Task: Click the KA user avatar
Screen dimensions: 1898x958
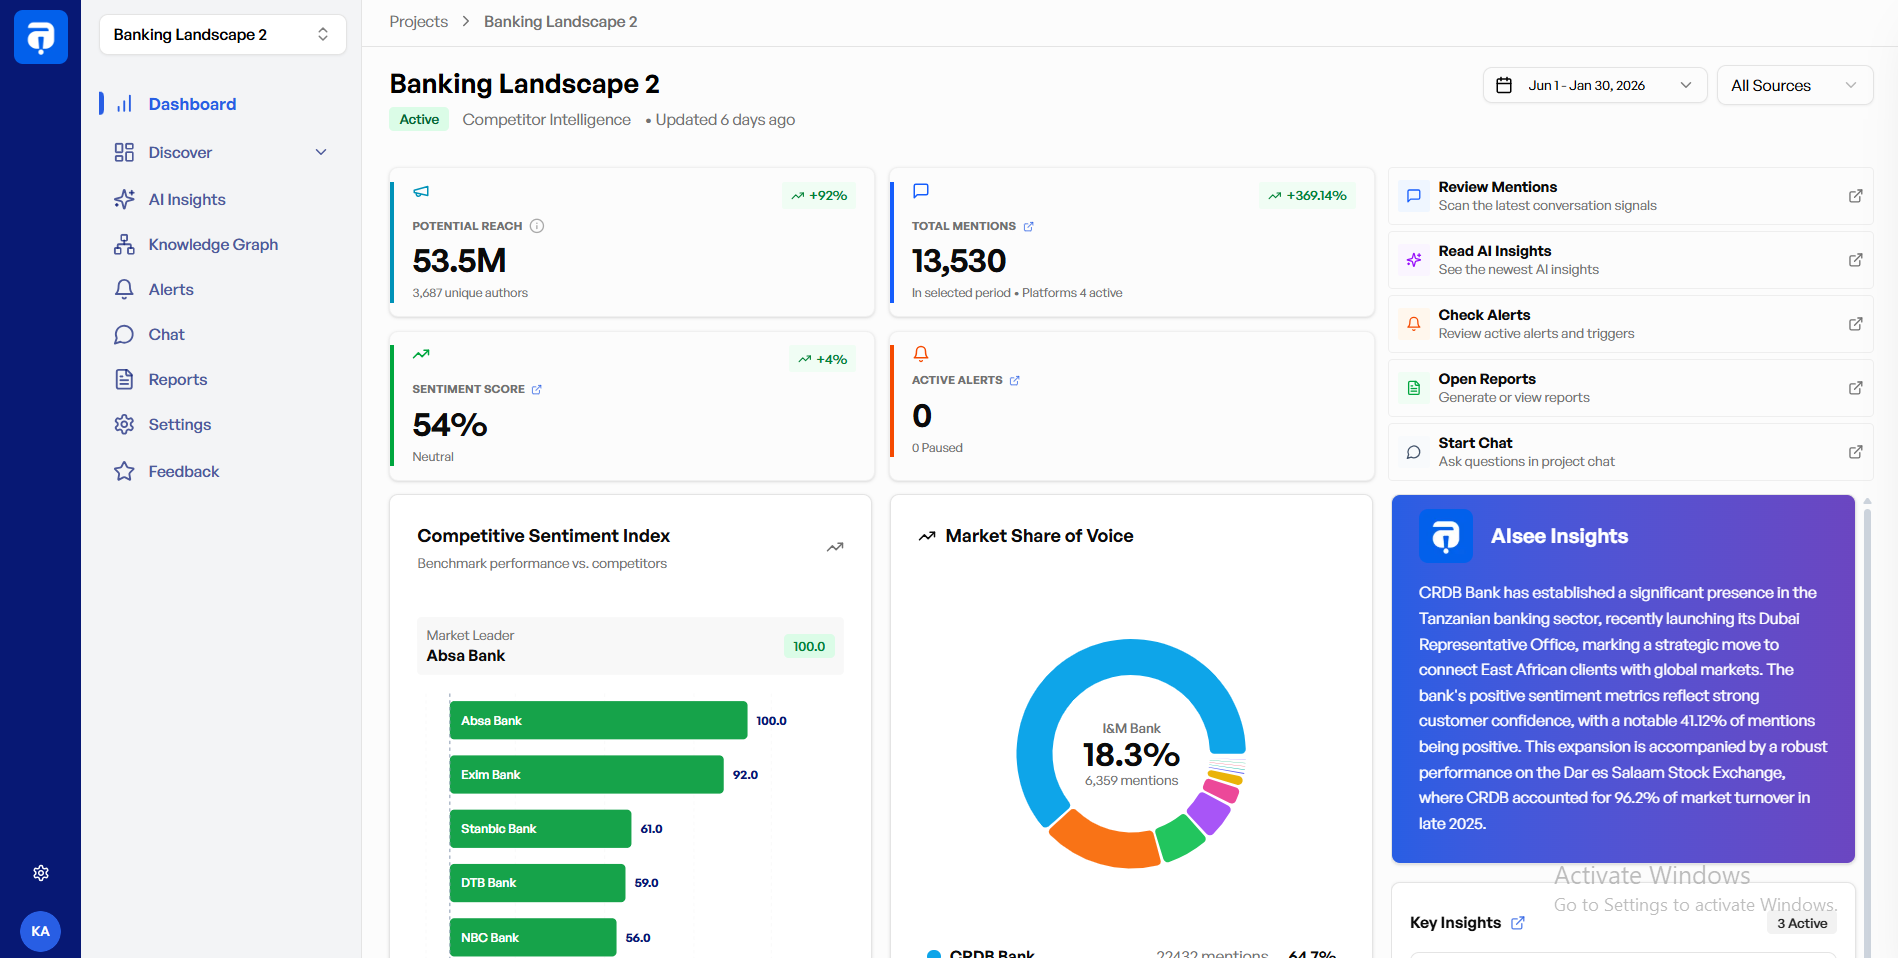Action: click(x=41, y=931)
